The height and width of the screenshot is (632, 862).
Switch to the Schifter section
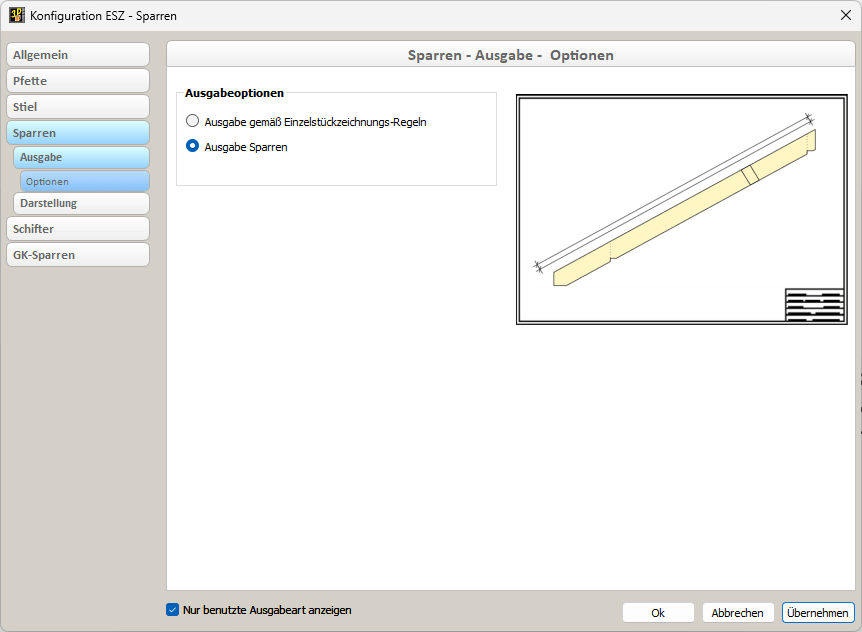click(x=78, y=229)
